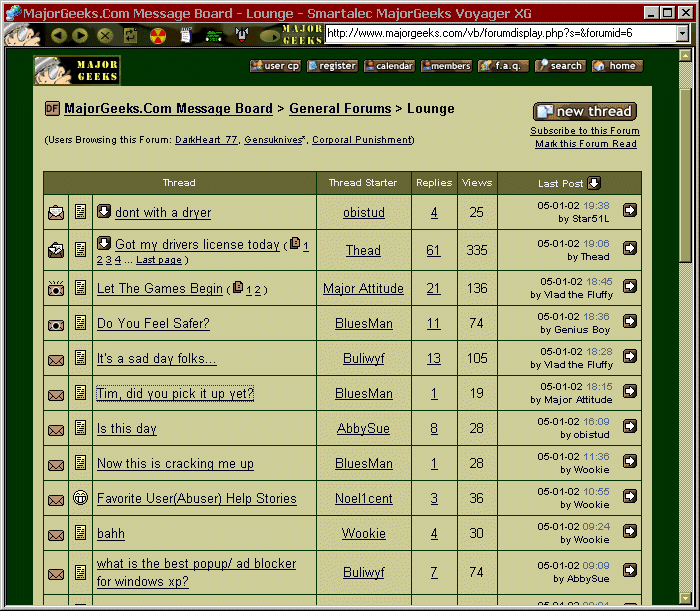700x611 pixels.
Task: Go to last post of Let The Games Begin
Action: point(630,286)
